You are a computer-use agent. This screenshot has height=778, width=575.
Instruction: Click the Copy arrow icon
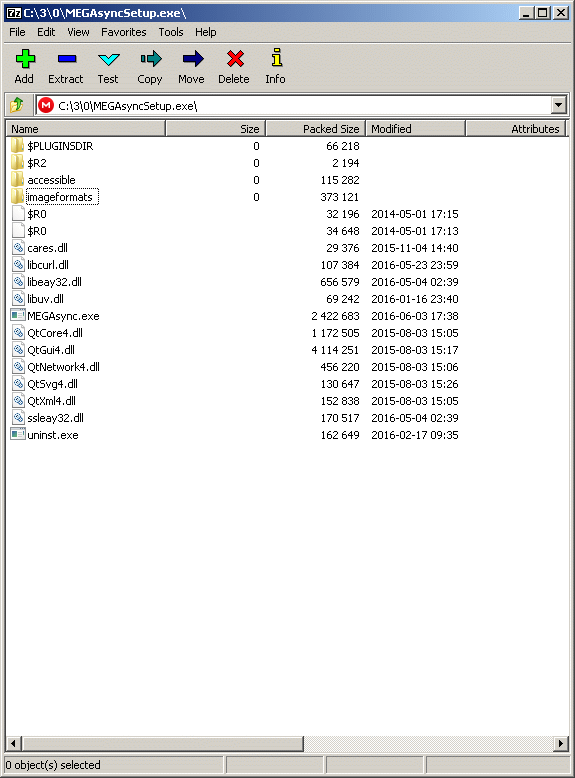(x=150, y=59)
